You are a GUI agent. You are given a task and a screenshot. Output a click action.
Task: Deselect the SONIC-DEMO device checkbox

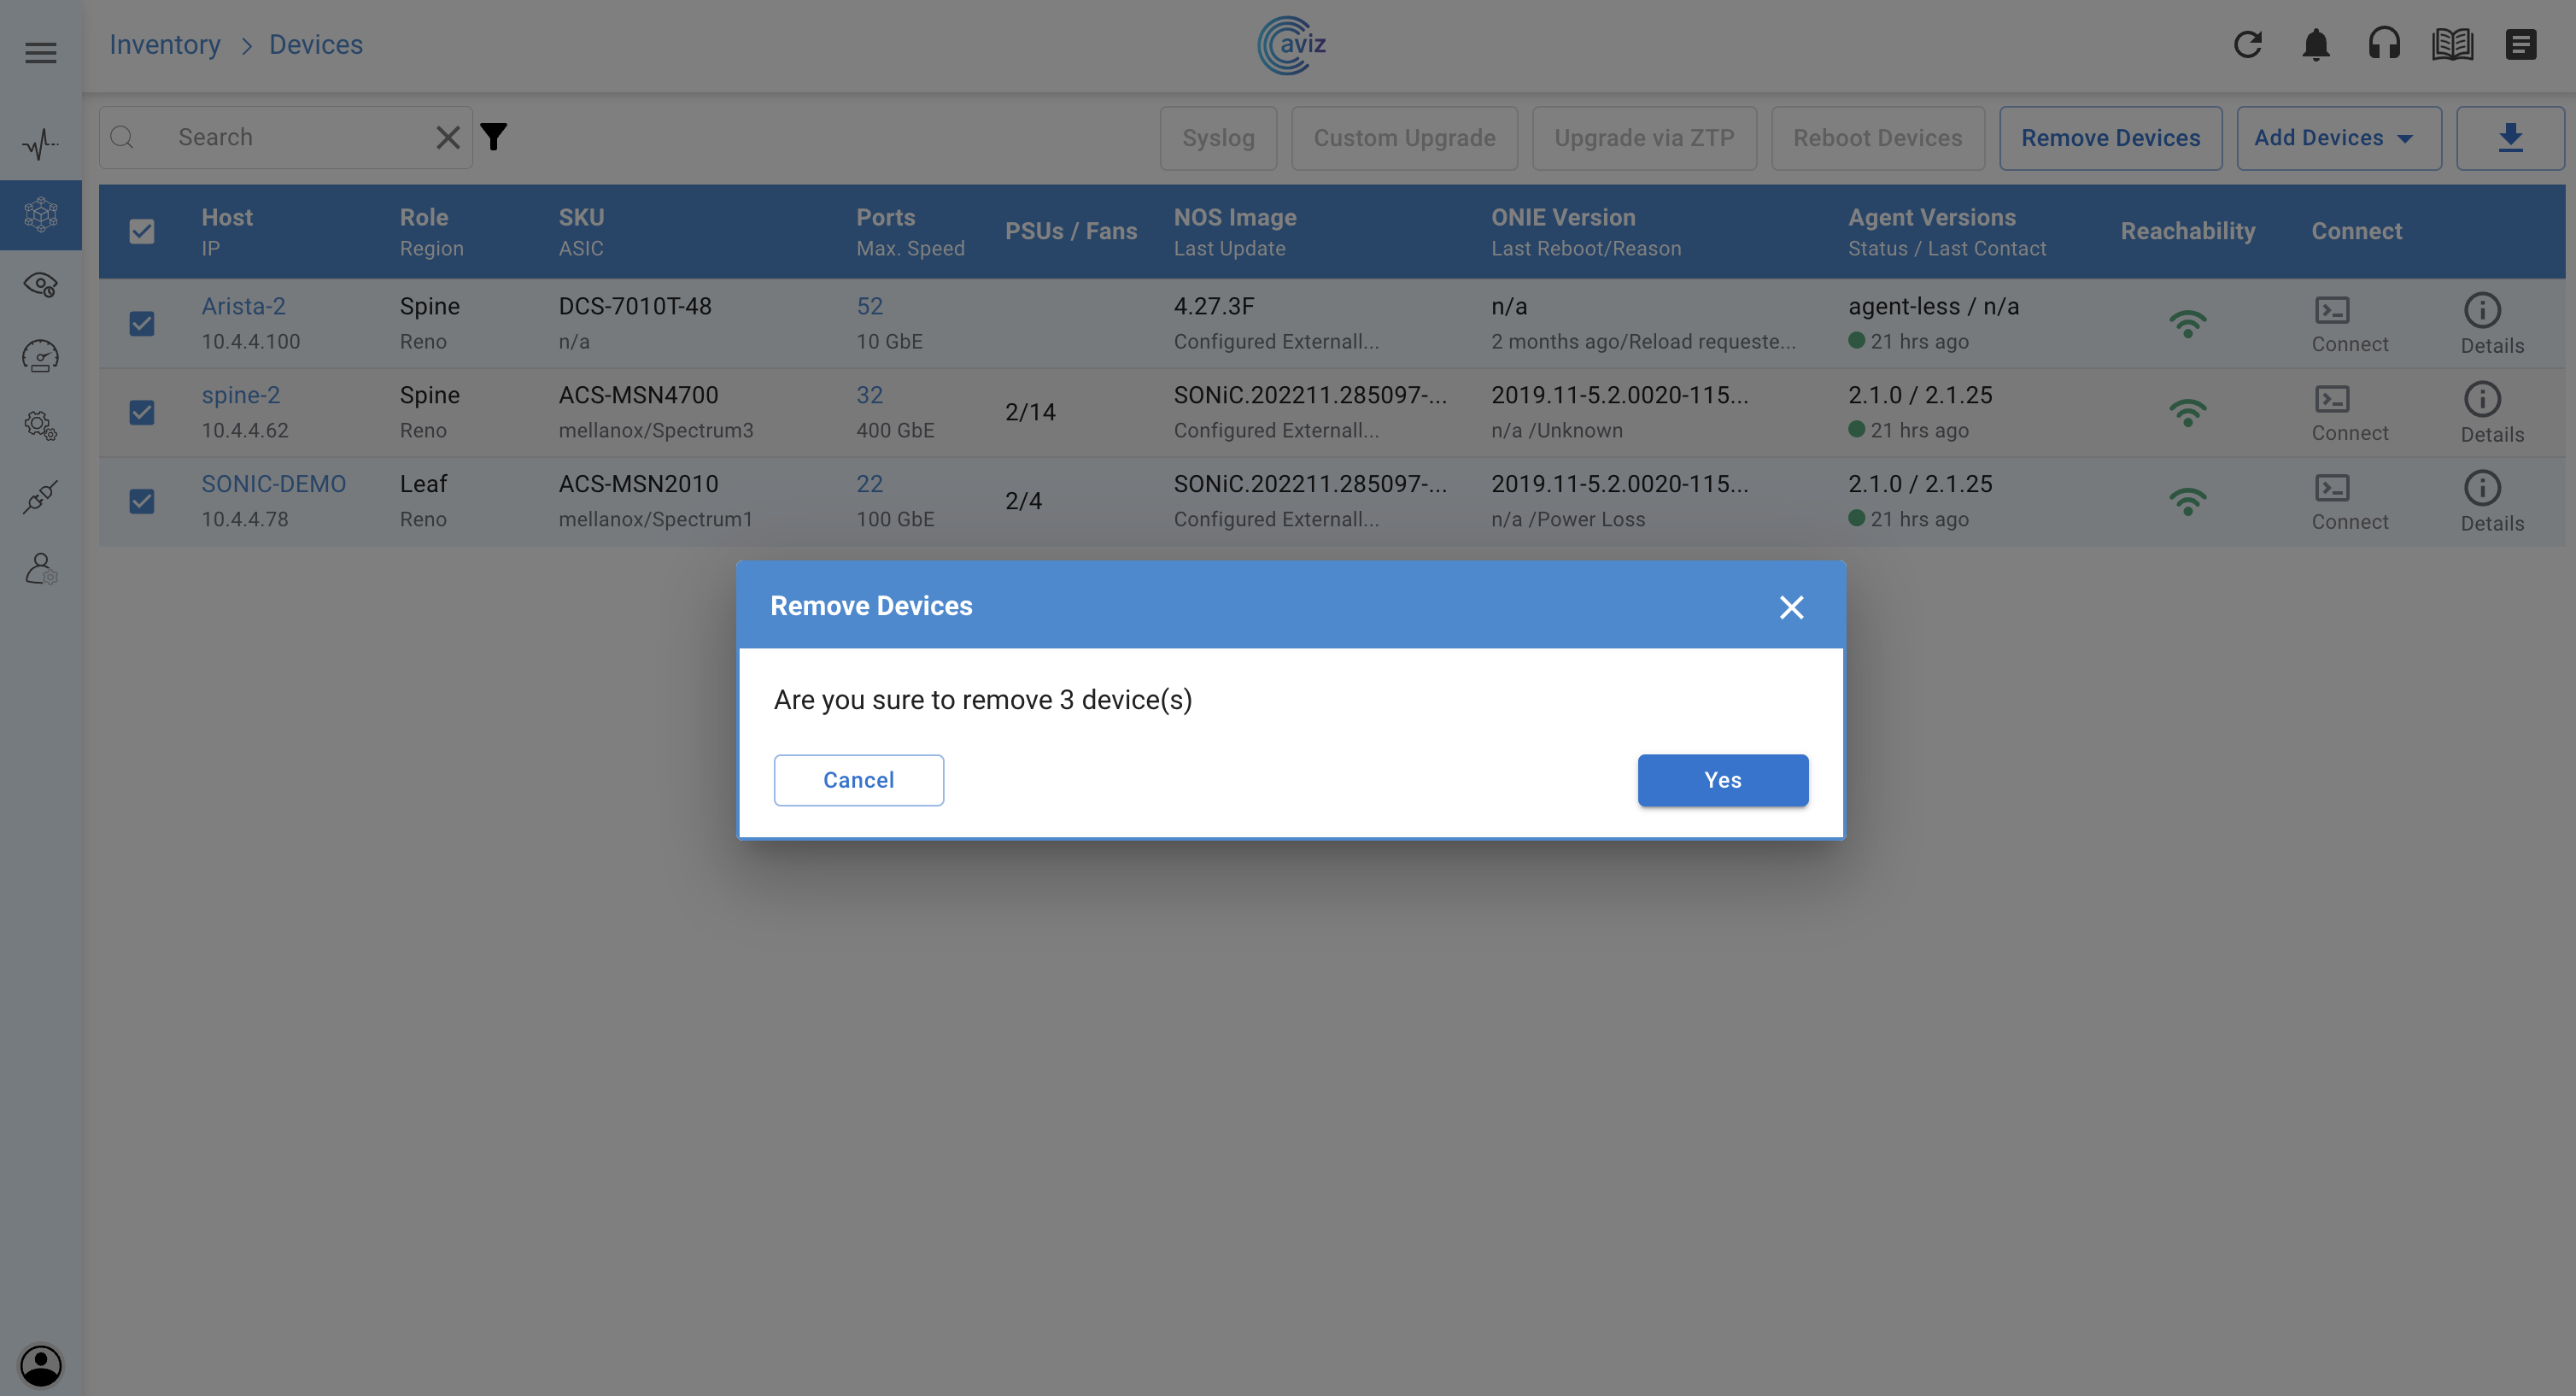pos(142,501)
